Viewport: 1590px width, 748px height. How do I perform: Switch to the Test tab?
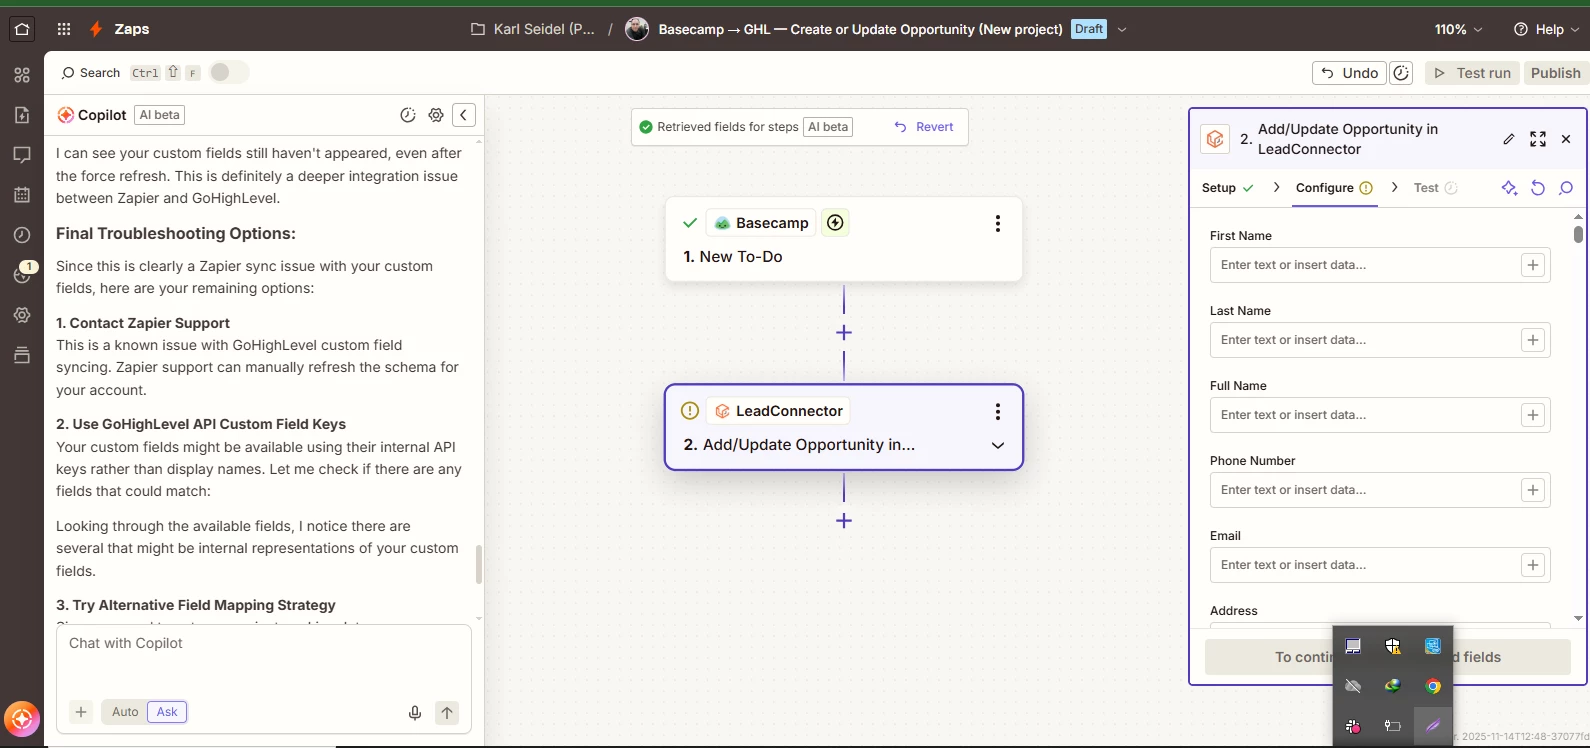pos(1435,188)
